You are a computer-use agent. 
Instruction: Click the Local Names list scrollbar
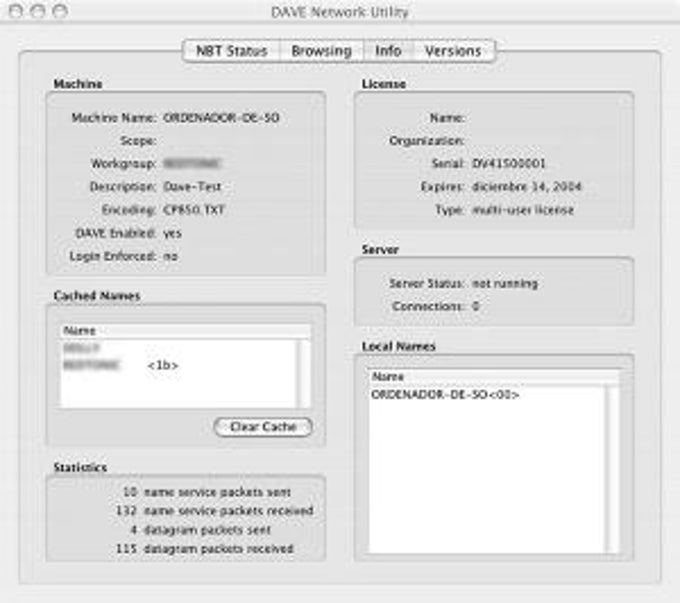pos(613,469)
